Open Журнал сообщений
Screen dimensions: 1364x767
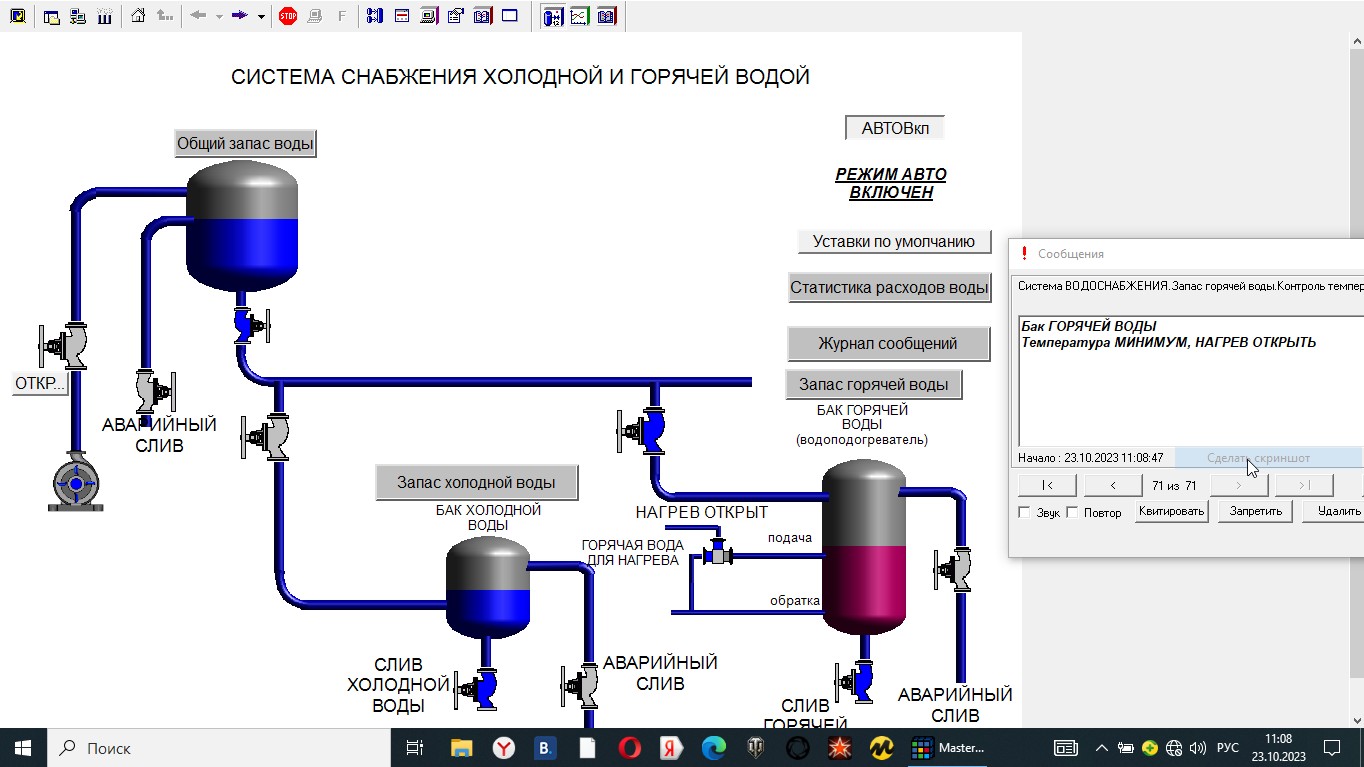(x=888, y=343)
